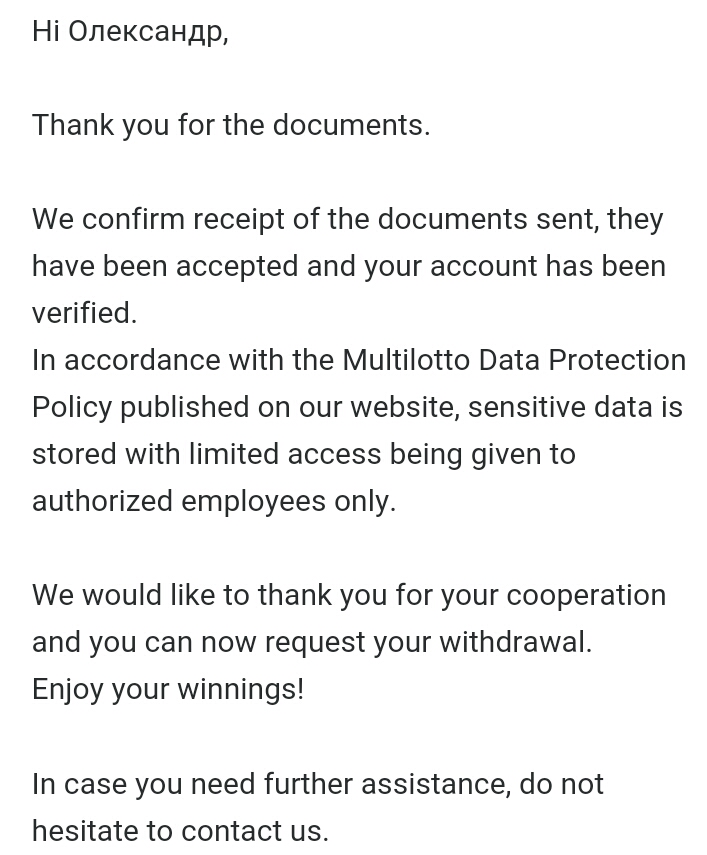Click the phrase 'sensitive data is'
Viewport: 707px width, 855px height.
click(x=575, y=407)
